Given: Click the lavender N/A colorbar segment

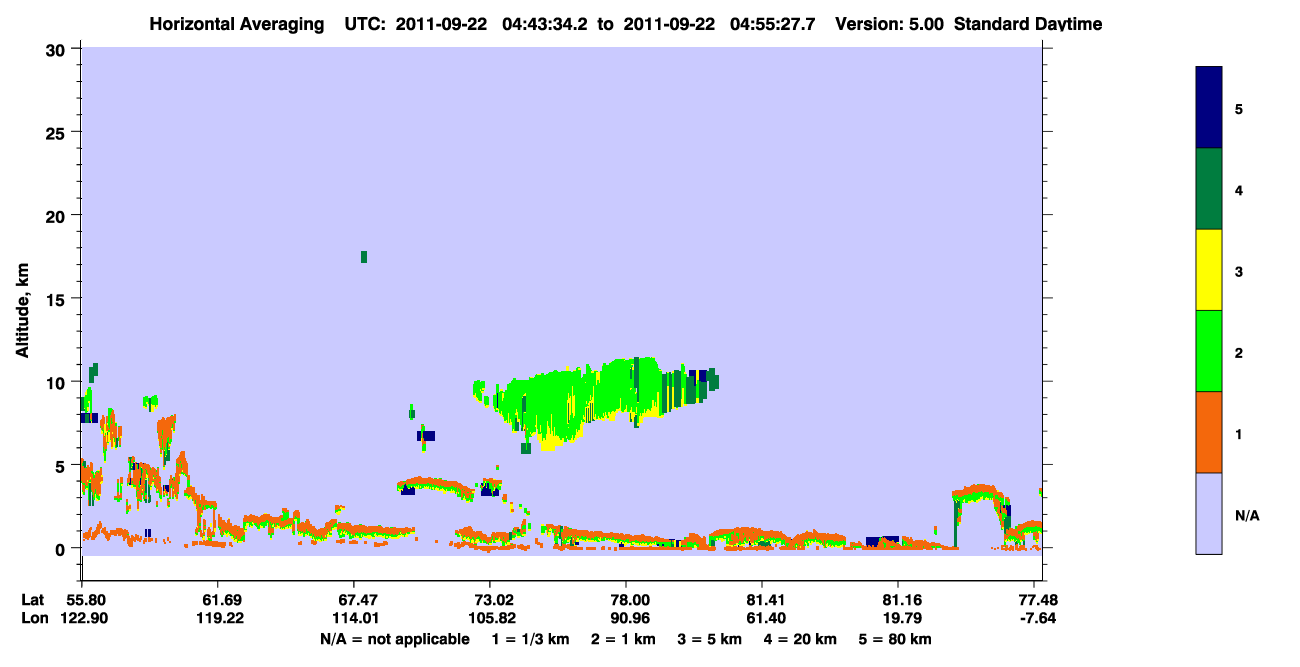Looking at the screenshot, I should tap(1209, 513).
